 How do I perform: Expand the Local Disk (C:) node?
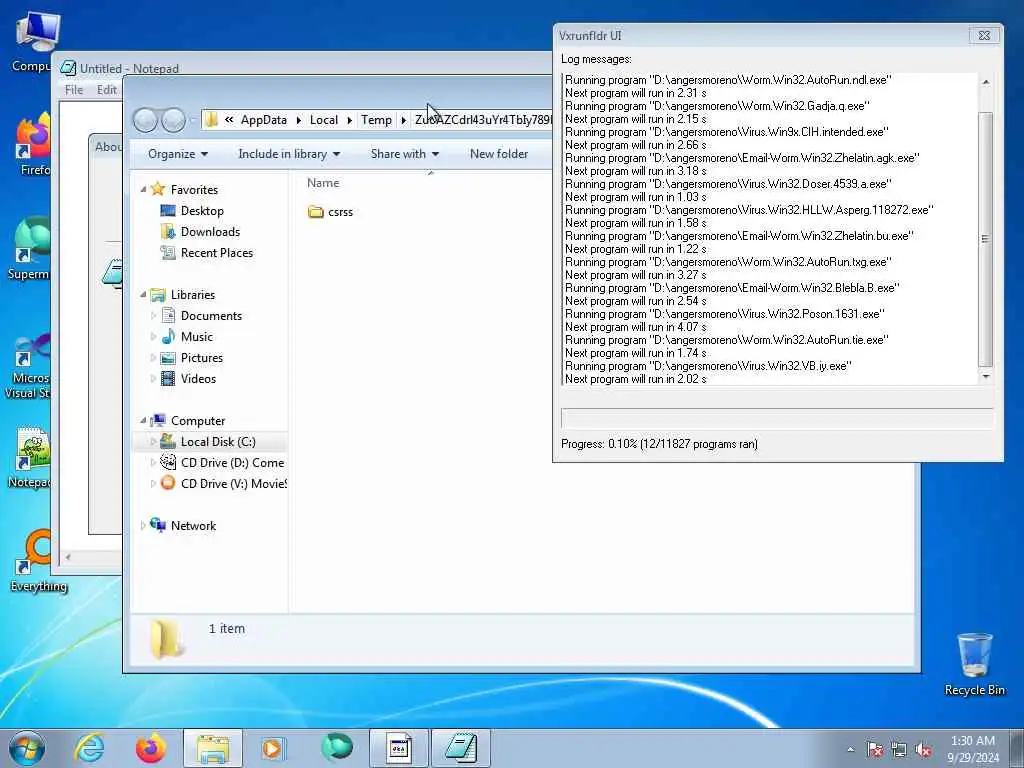(x=153, y=441)
